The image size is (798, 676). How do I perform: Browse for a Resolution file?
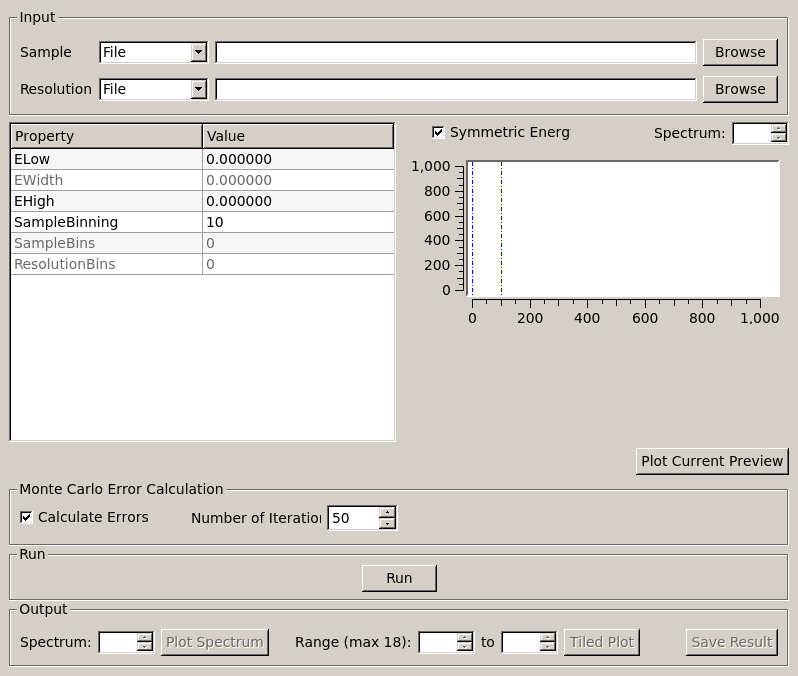(x=739, y=89)
